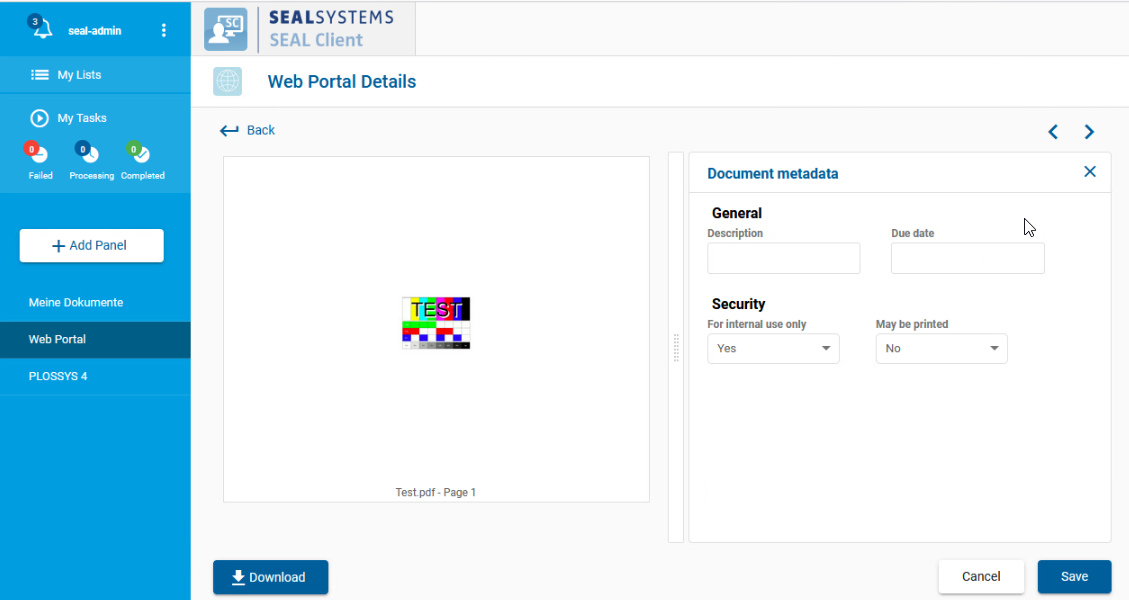This screenshot has height=600, width=1129.
Task: Open the 'May be printed' dropdown
Action: pos(941,348)
